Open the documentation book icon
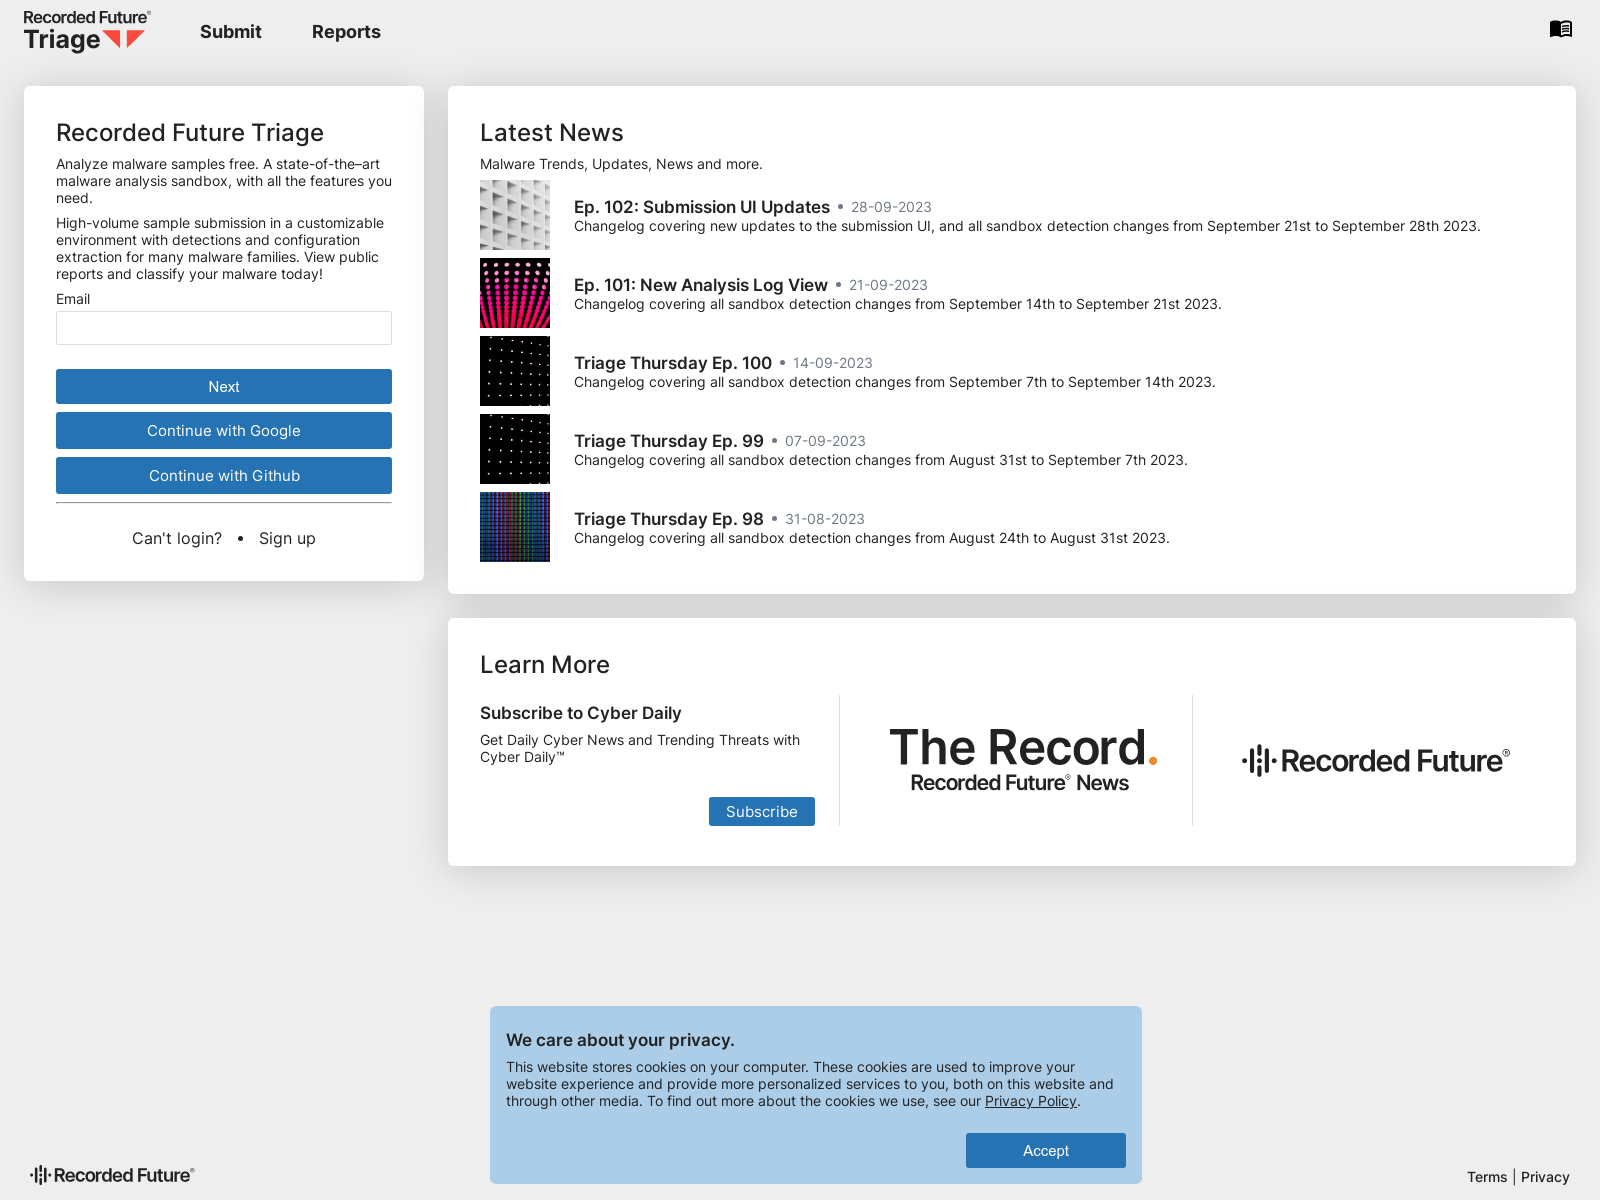Viewport: 1600px width, 1200px height. point(1560,29)
